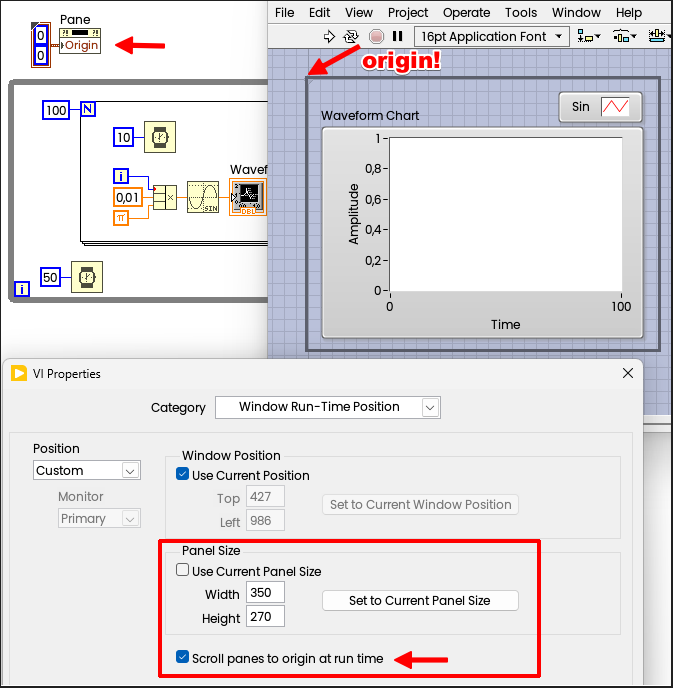Toggle Scroll panes to origin at run time
Image resolution: width=673 pixels, height=688 pixels.
point(182,657)
